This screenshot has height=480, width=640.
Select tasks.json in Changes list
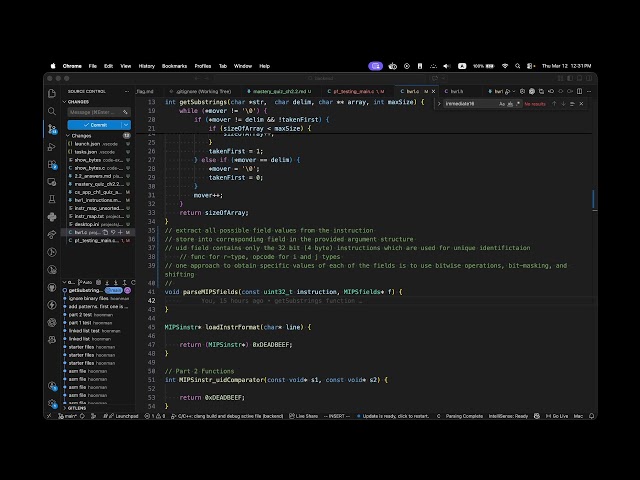[x=99, y=152]
